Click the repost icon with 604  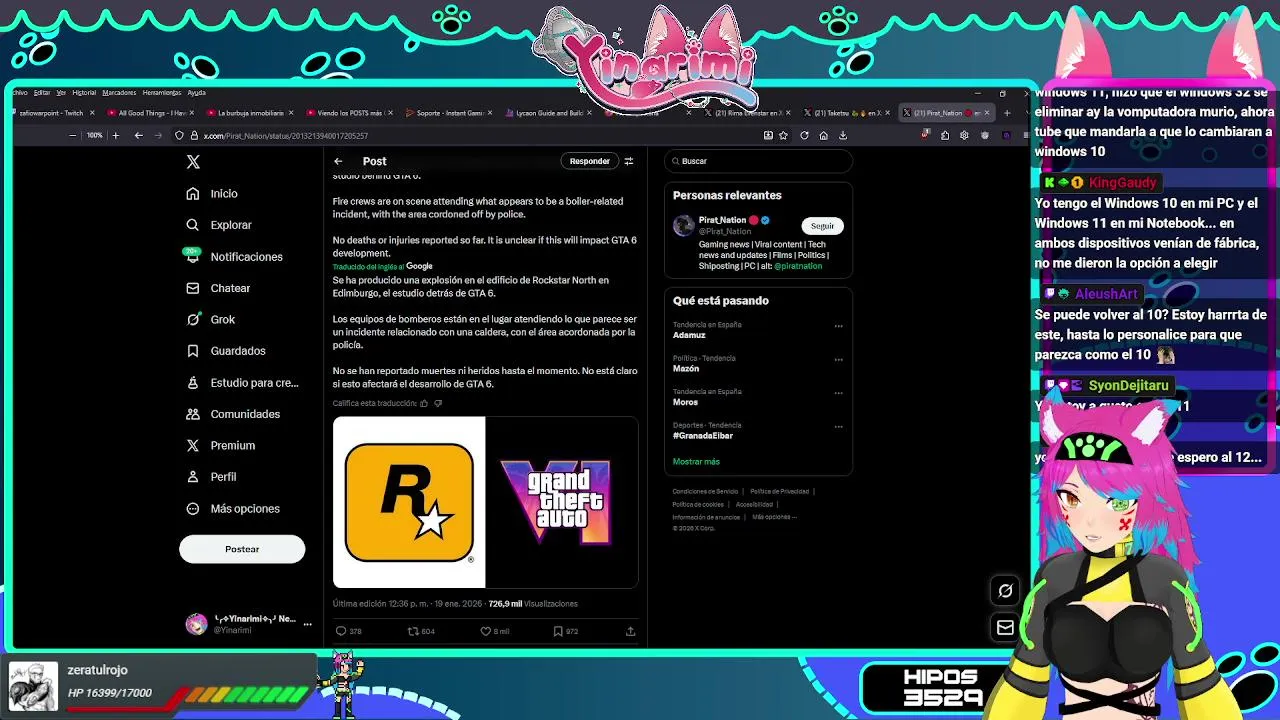(413, 631)
